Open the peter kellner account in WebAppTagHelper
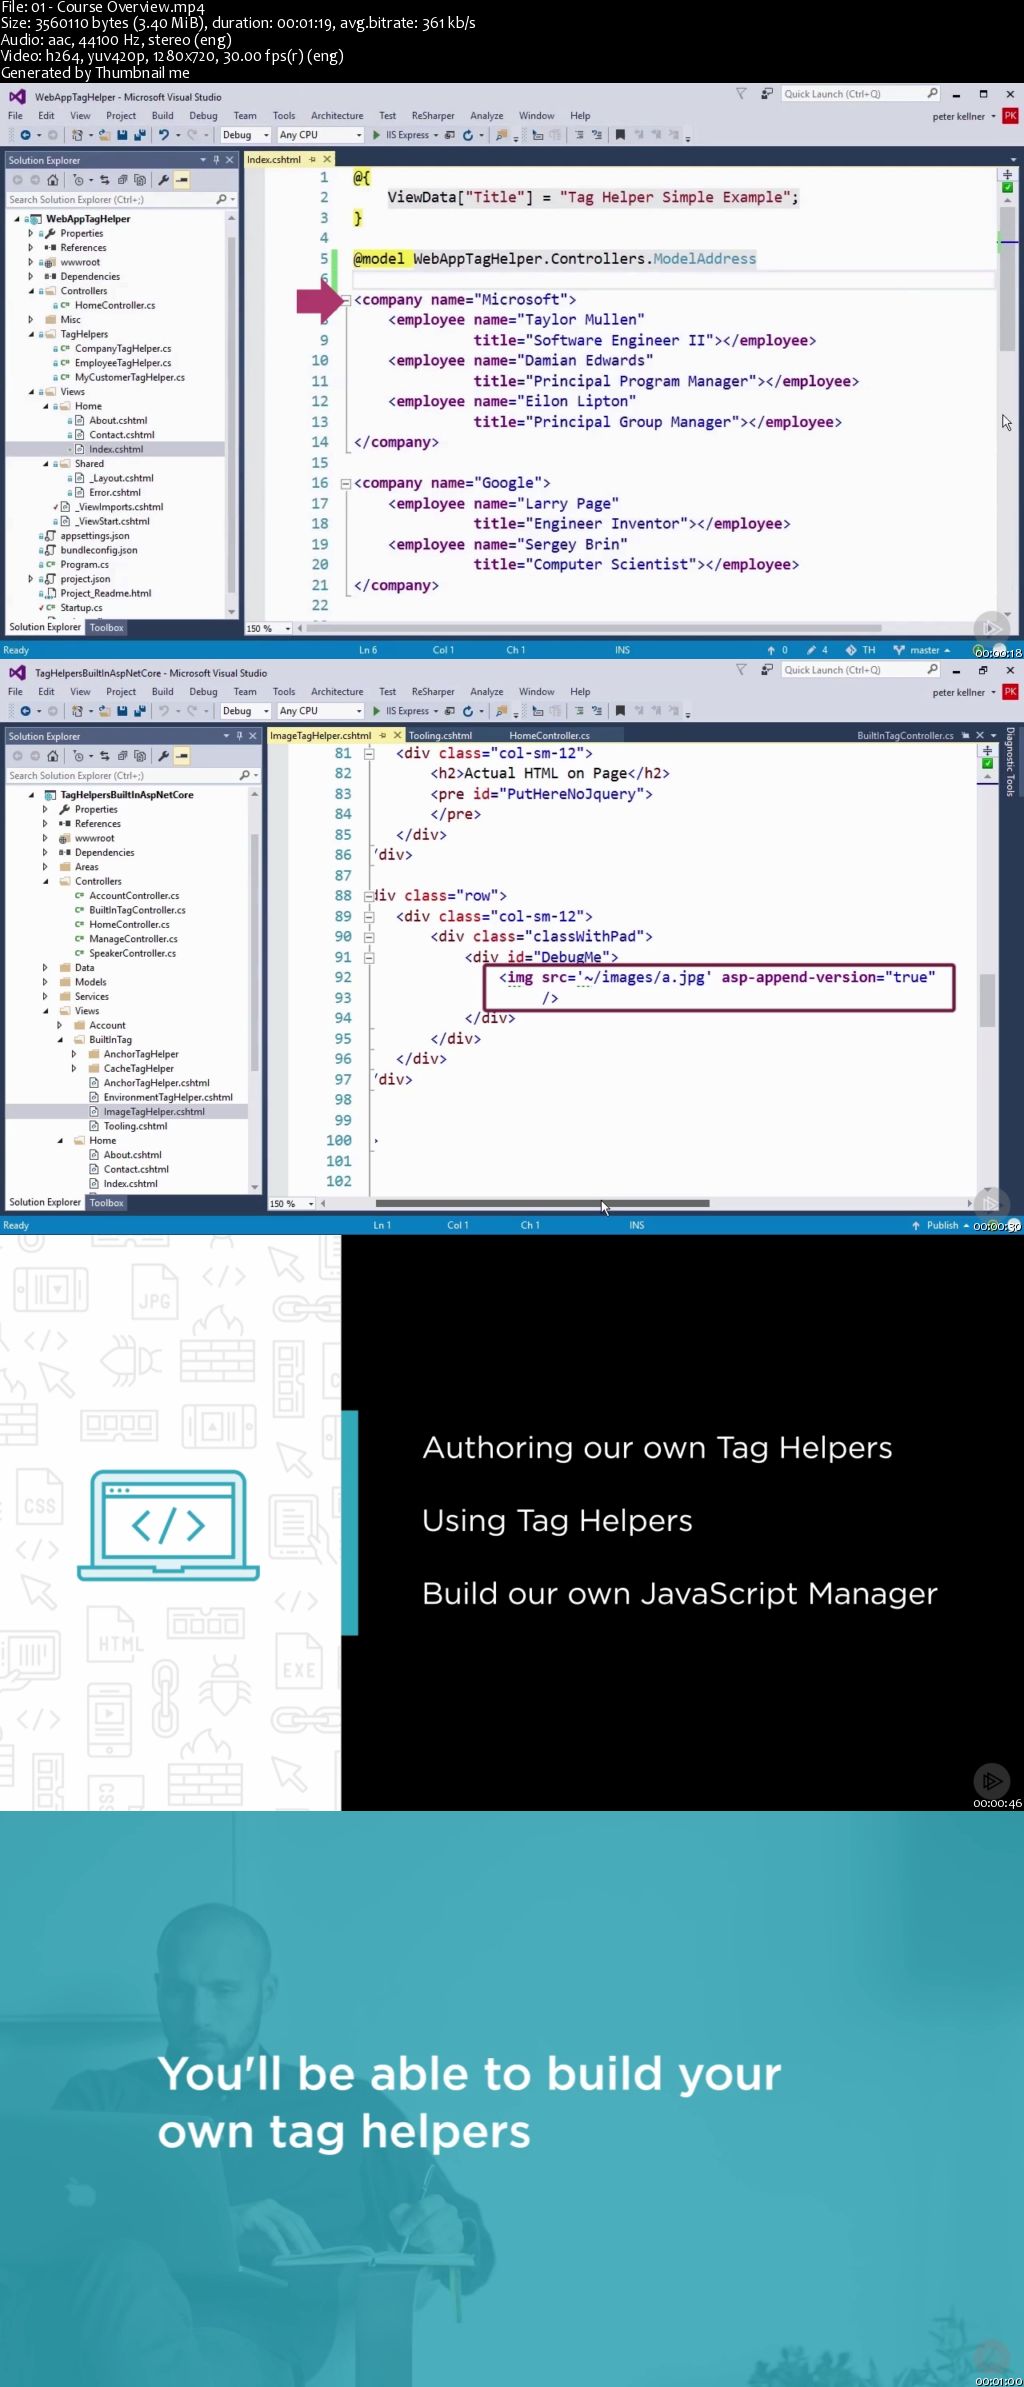Image resolution: width=1024 pixels, height=2387 pixels. point(964,117)
